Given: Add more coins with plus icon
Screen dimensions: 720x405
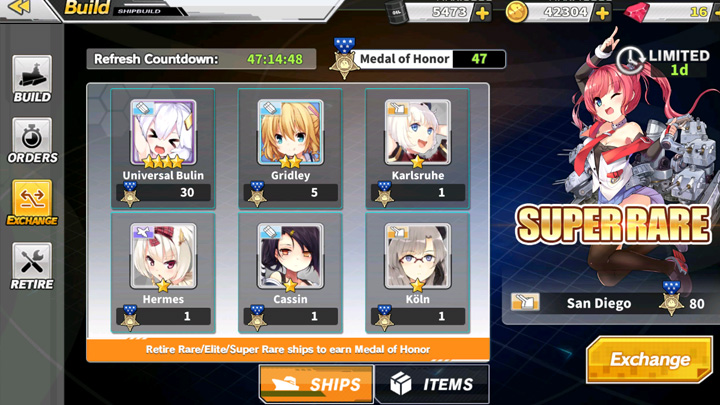Looking at the screenshot, I should pos(602,13).
